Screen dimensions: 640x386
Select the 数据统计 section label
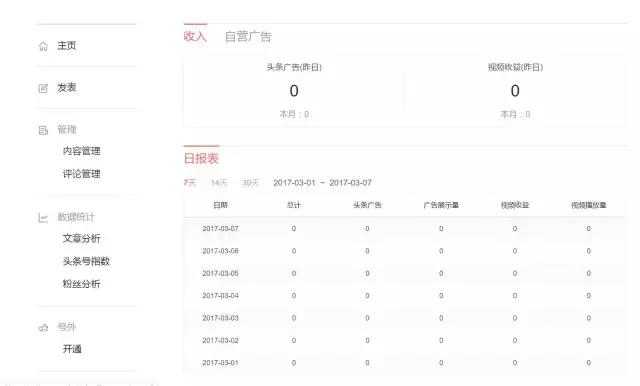(x=76, y=217)
